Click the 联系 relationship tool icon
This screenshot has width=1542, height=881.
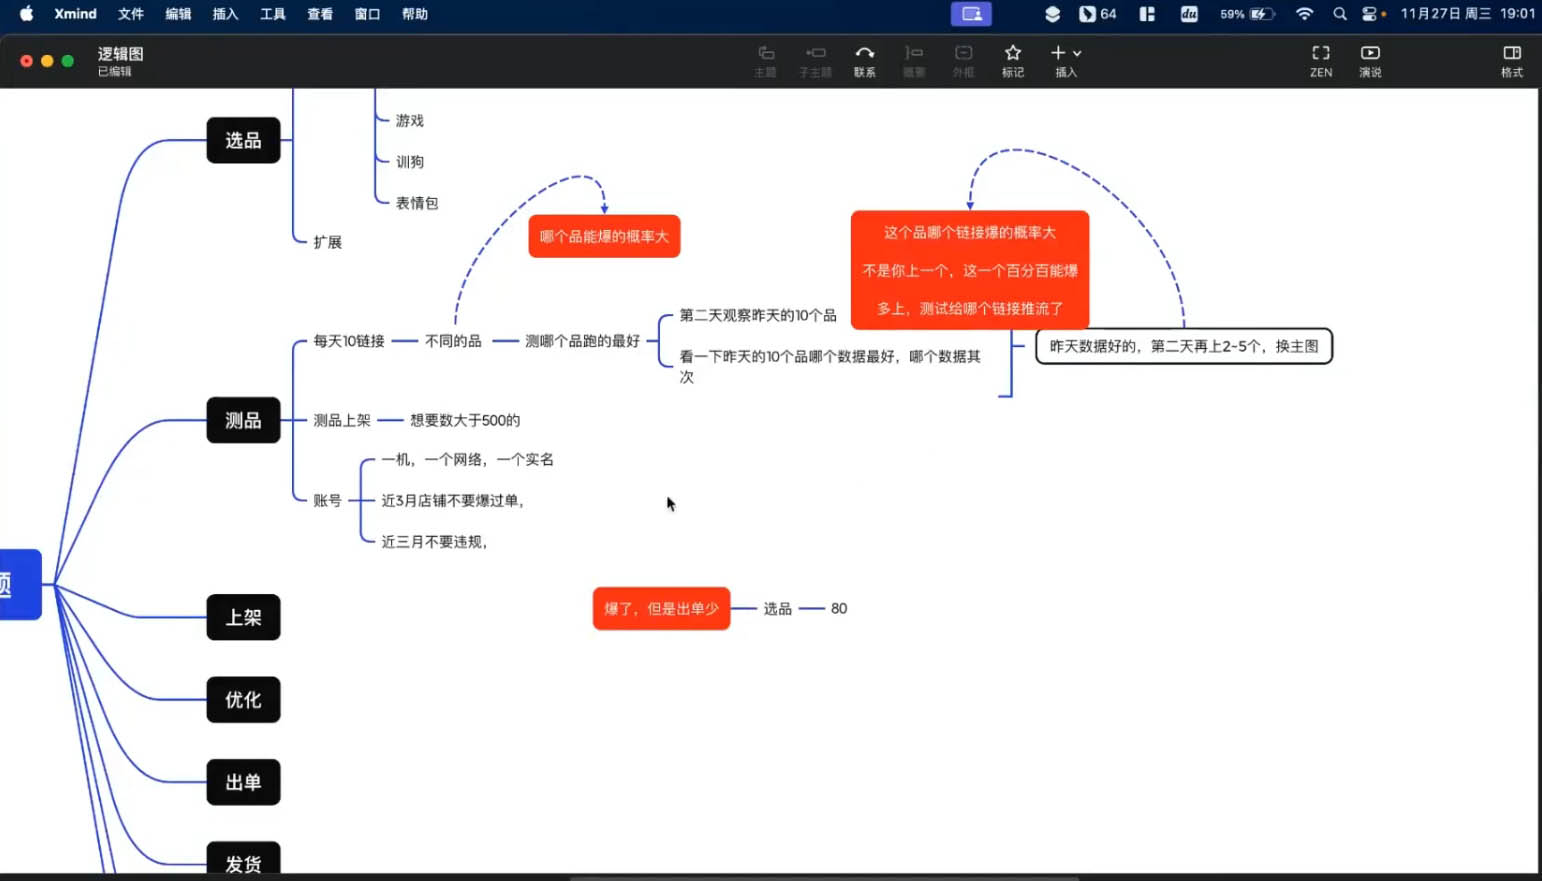point(865,53)
